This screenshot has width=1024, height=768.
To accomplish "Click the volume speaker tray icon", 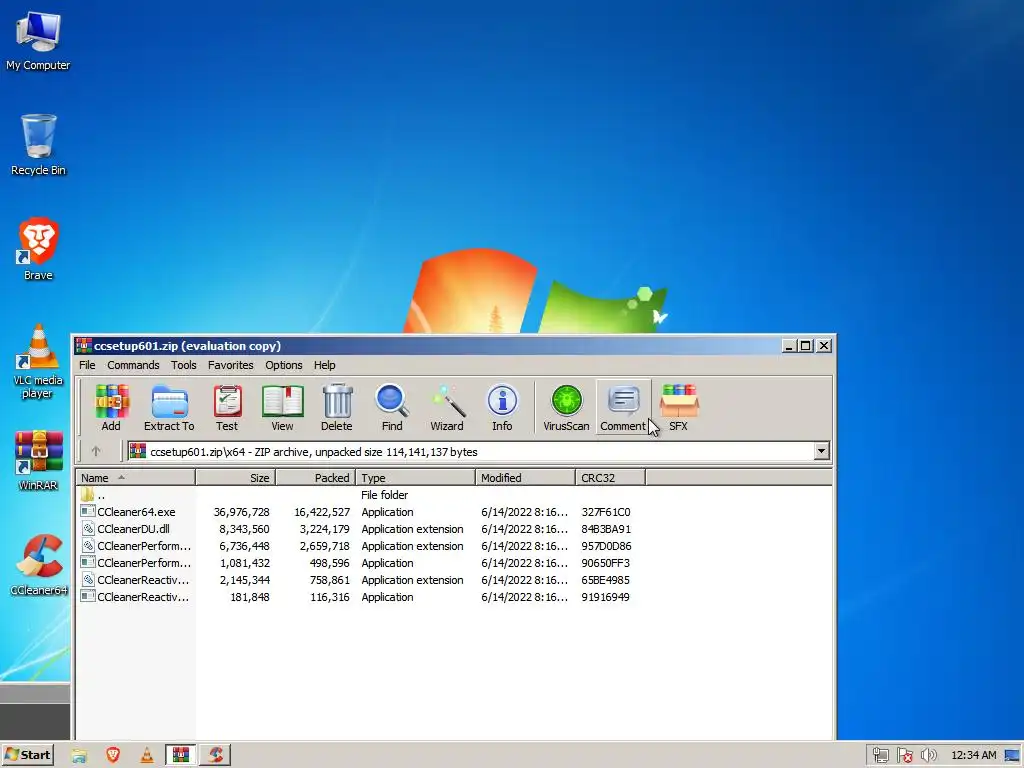I will tap(929, 756).
